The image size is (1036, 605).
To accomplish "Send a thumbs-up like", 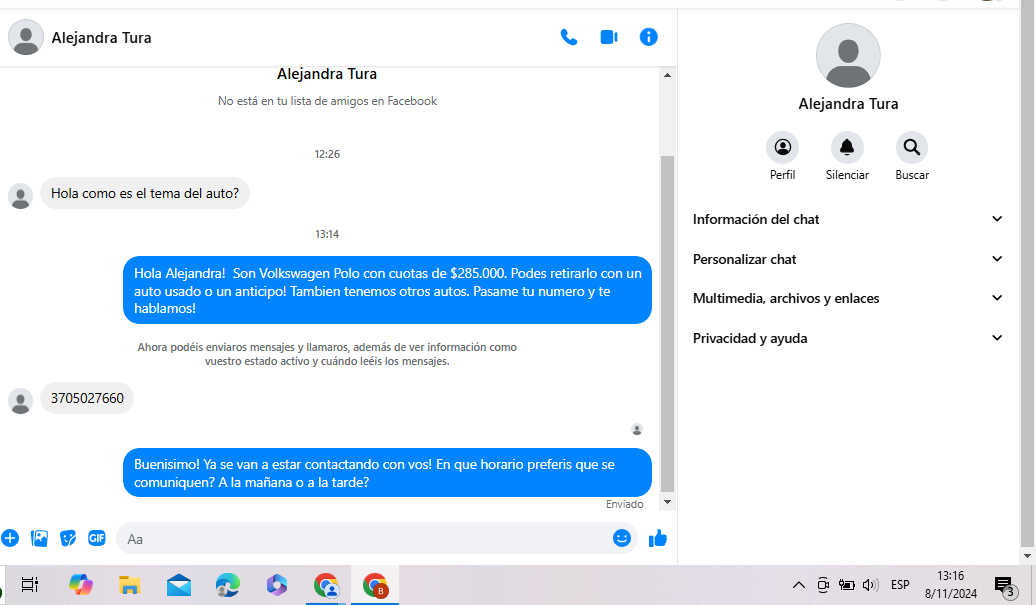I will pos(657,539).
